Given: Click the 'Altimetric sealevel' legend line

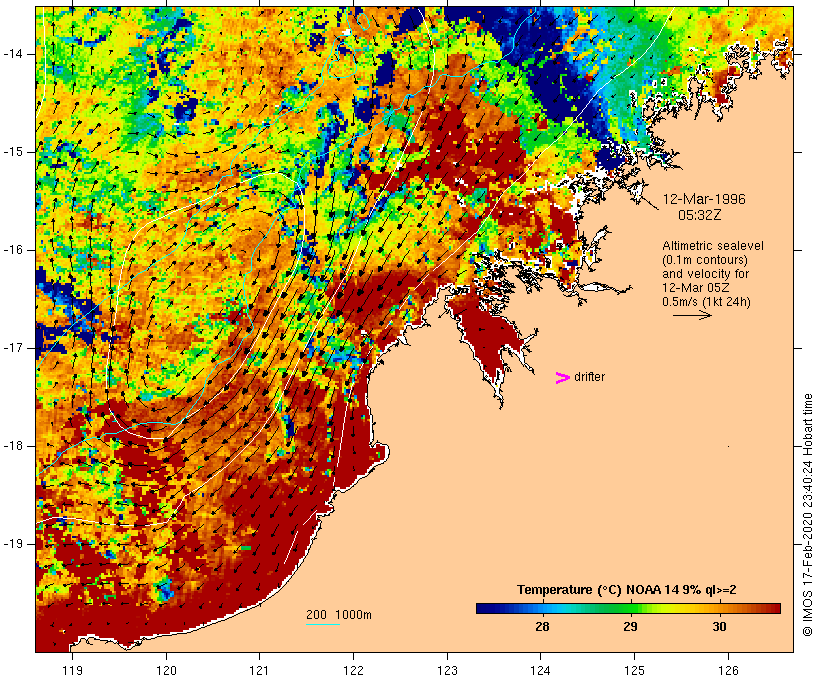Looking at the screenshot, I should 713,246.
